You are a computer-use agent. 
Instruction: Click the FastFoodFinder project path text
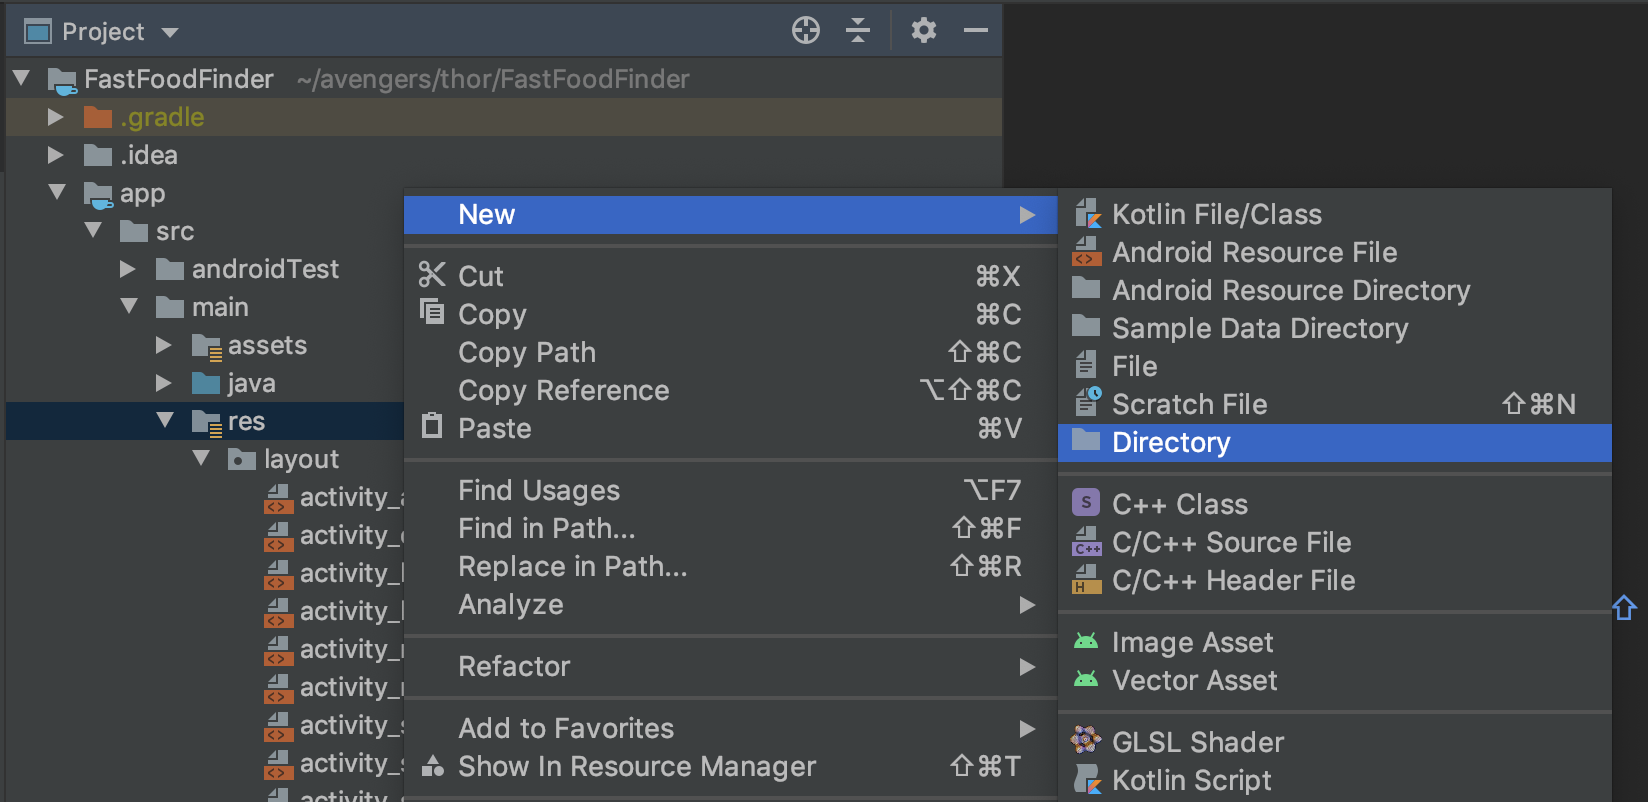coord(493,79)
